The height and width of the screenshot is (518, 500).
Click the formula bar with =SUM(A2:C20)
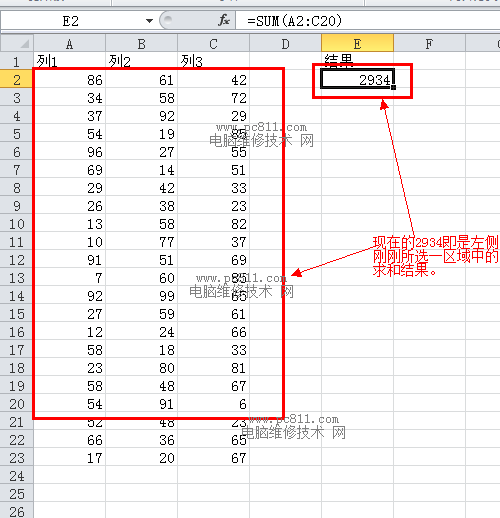click(x=368, y=21)
